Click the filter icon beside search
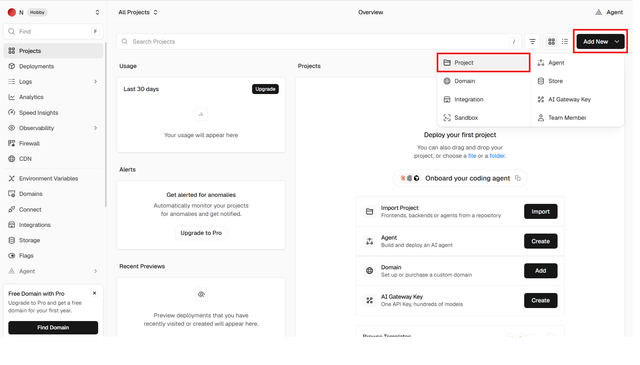 [x=532, y=42]
